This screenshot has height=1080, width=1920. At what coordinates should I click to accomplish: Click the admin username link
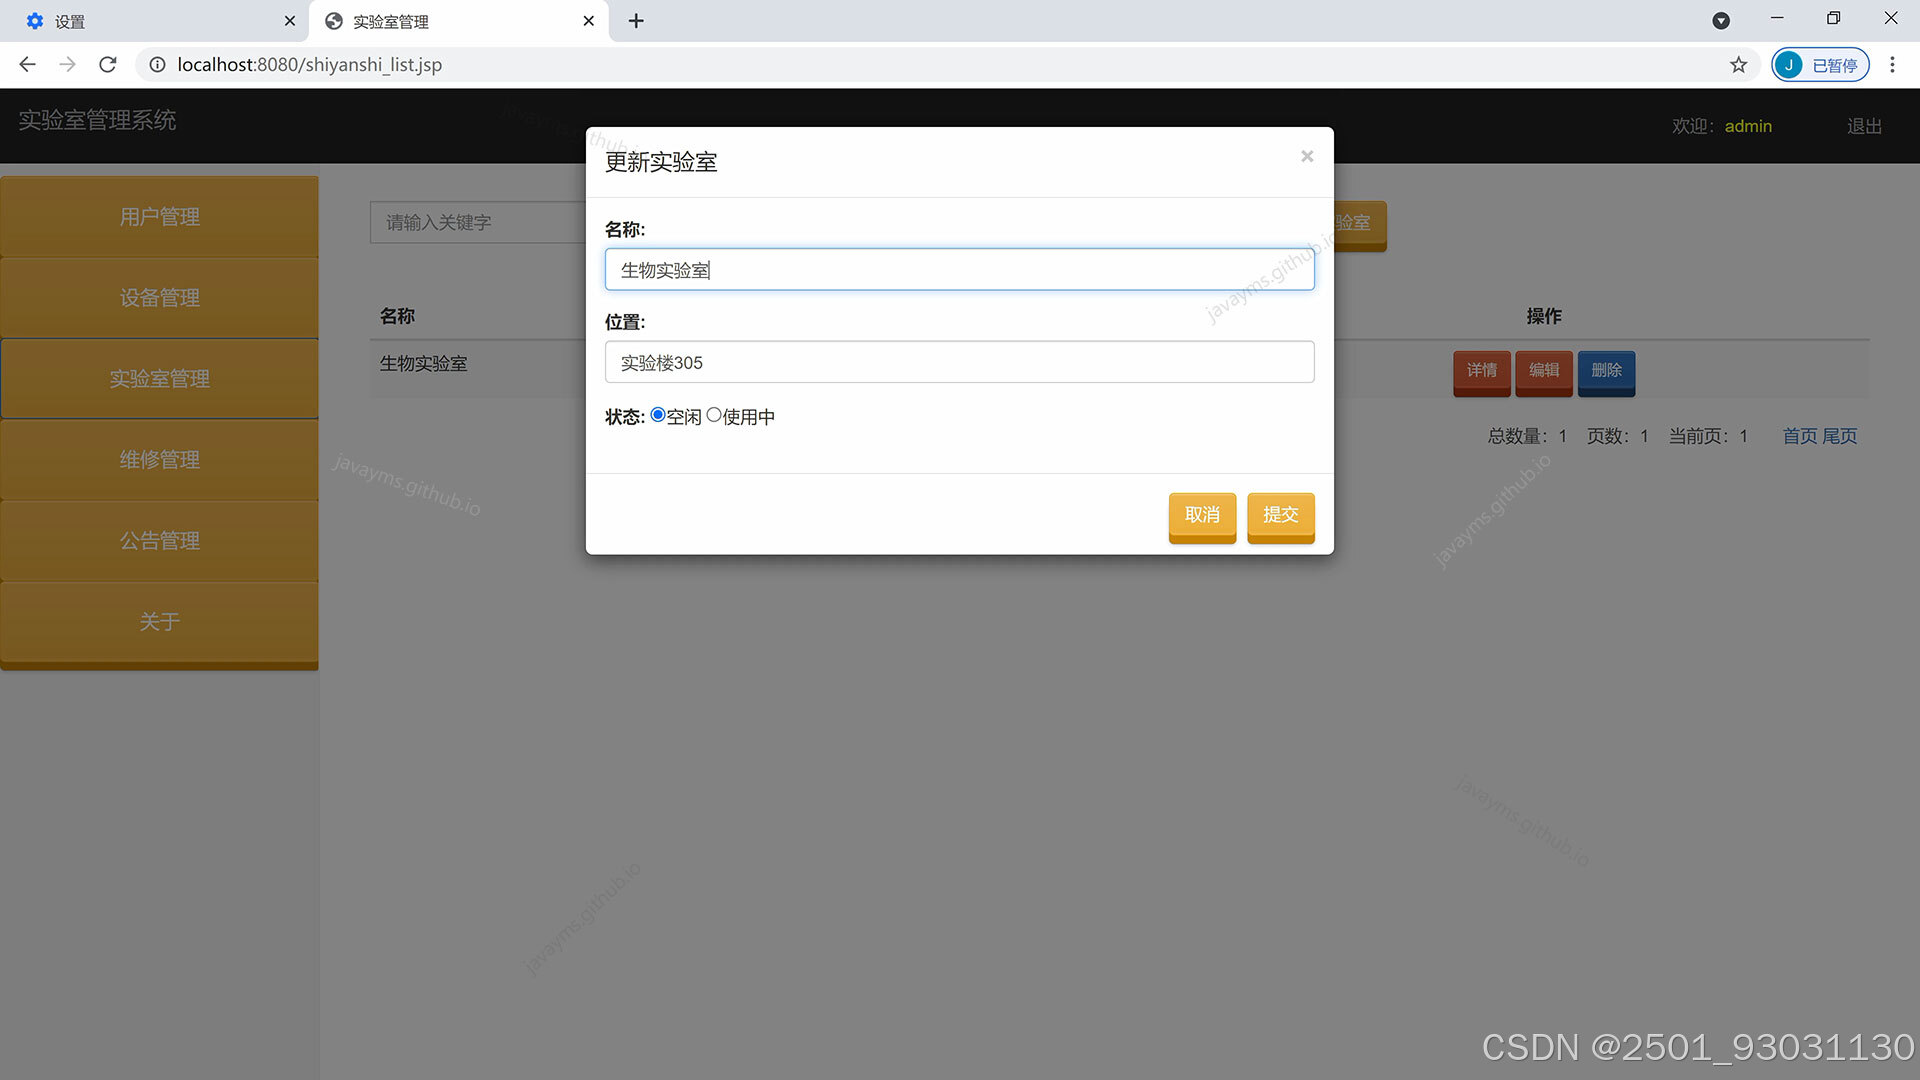[x=1748, y=126]
